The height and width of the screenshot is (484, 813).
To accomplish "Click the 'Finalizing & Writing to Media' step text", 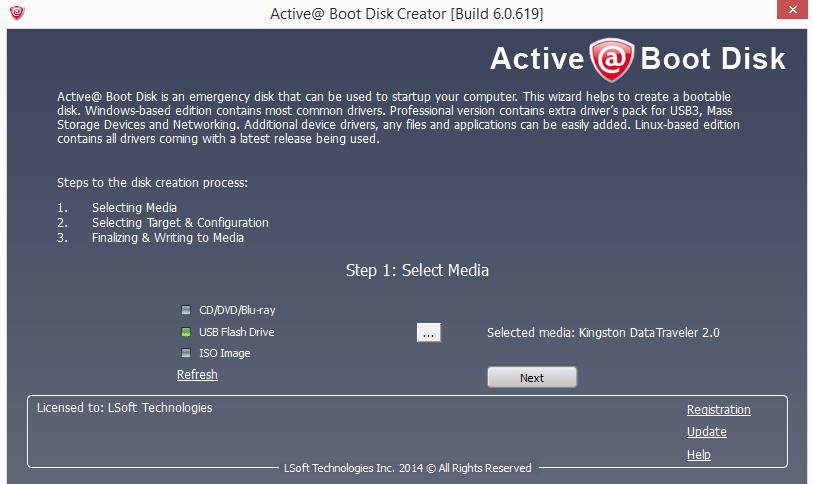I will coord(168,238).
